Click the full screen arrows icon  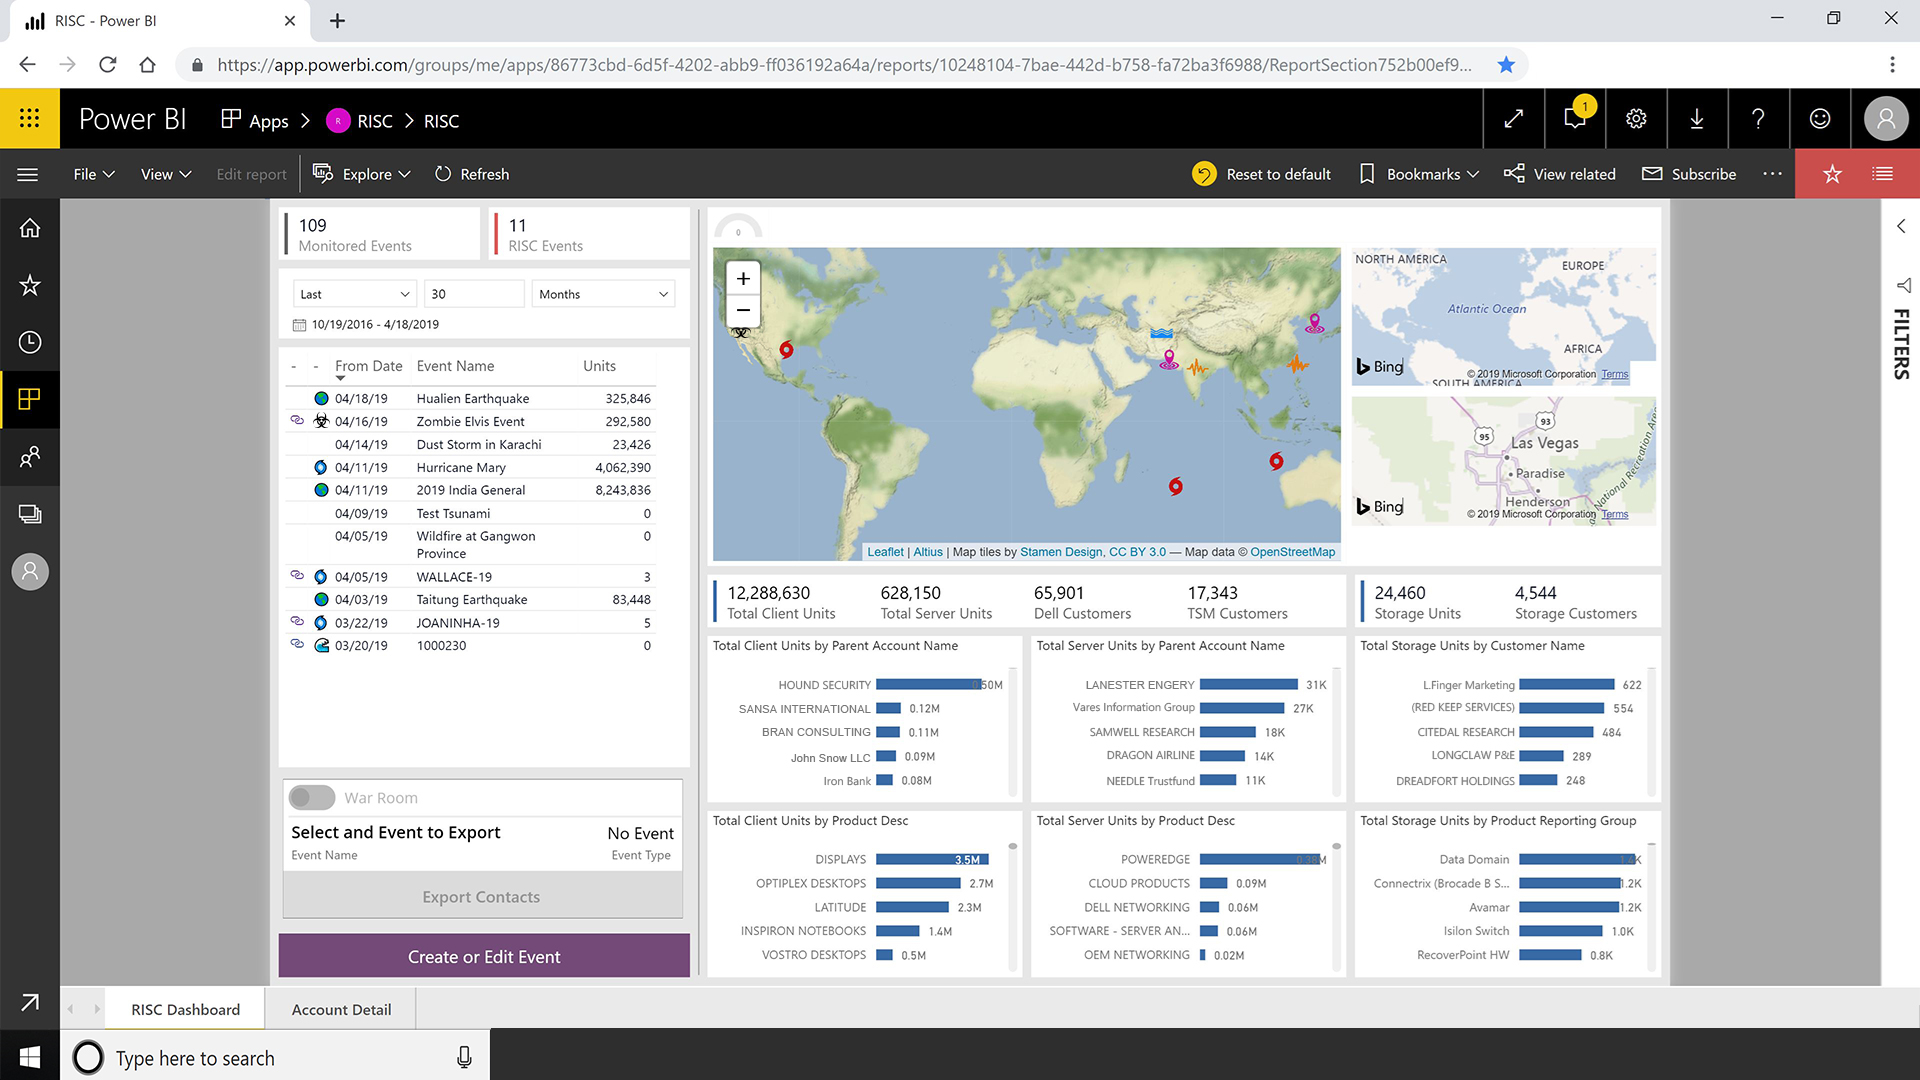[x=1514, y=119]
